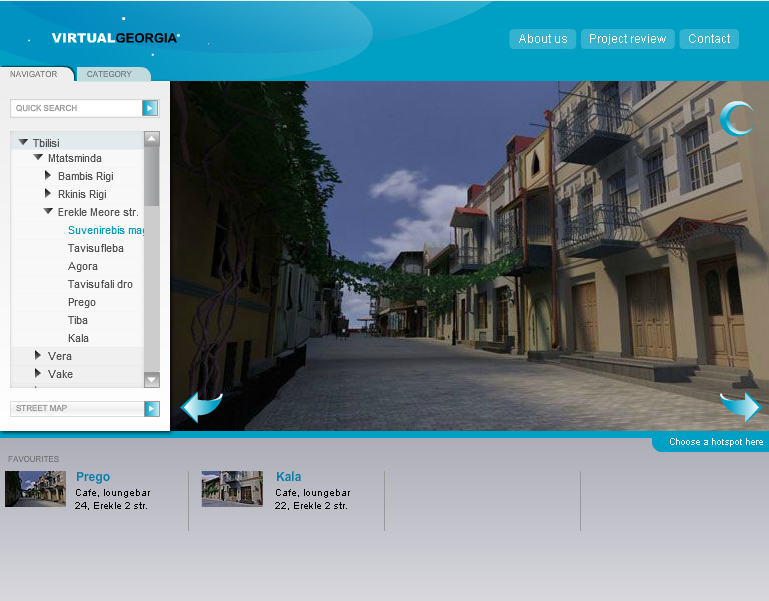Expand the Rkinis Rigi node
This screenshot has width=769, height=601.
48,193
